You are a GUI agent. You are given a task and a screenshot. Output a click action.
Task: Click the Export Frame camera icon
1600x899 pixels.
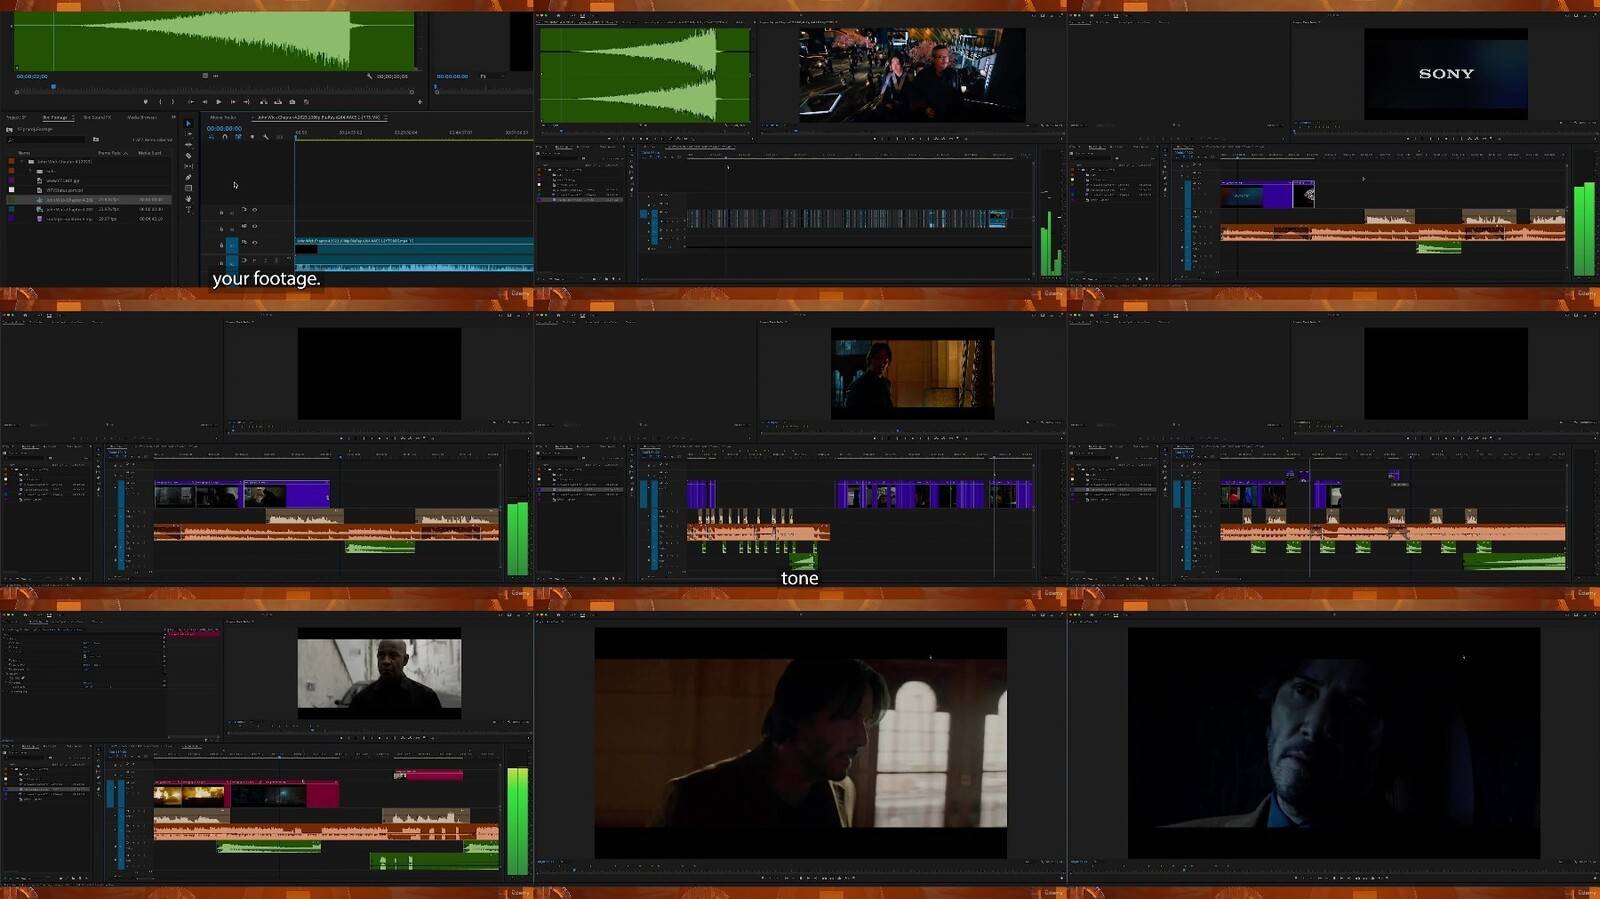coord(292,102)
